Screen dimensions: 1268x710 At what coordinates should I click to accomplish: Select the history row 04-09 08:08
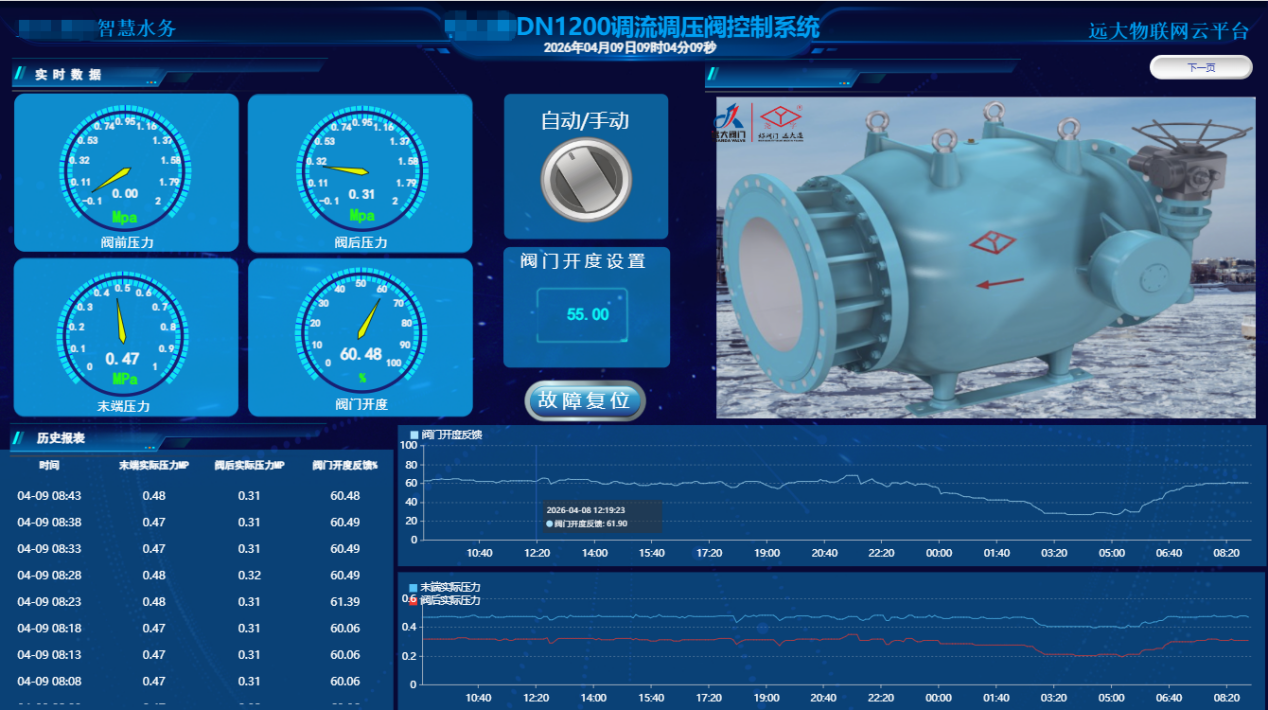point(197,681)
